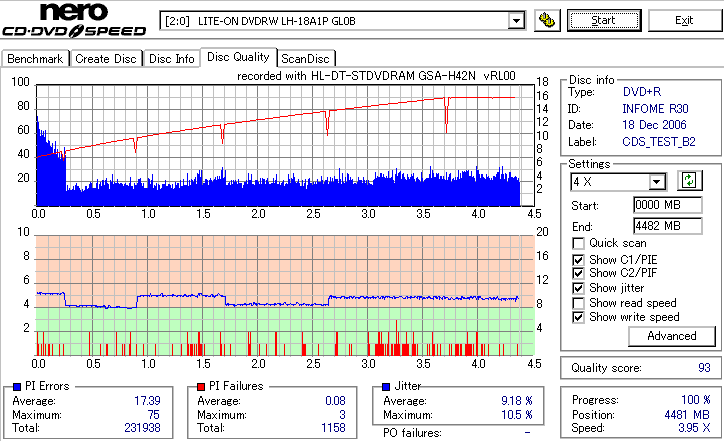Click the Jitter average 9.18 %
The width and height of the screenshot is (724, 441).
point(517,401)
